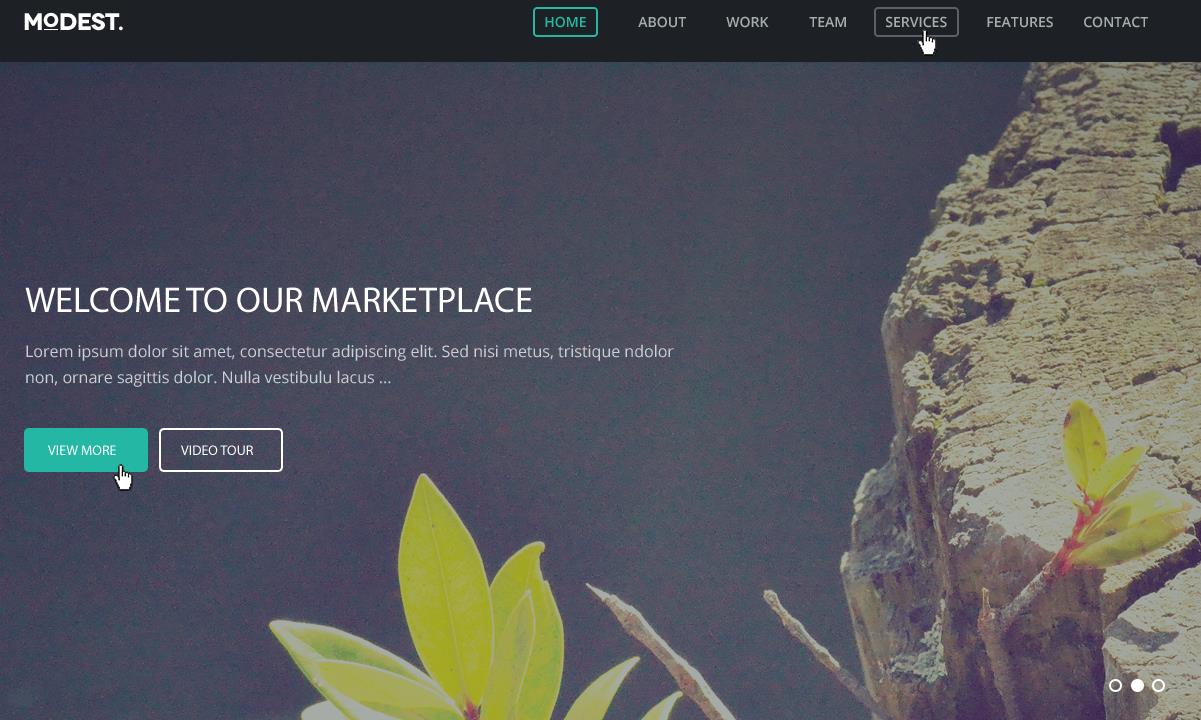Click the WELCOME TO OUR MARKETPLACE headline
The image size is (1201, 720).
click(278, 300)
